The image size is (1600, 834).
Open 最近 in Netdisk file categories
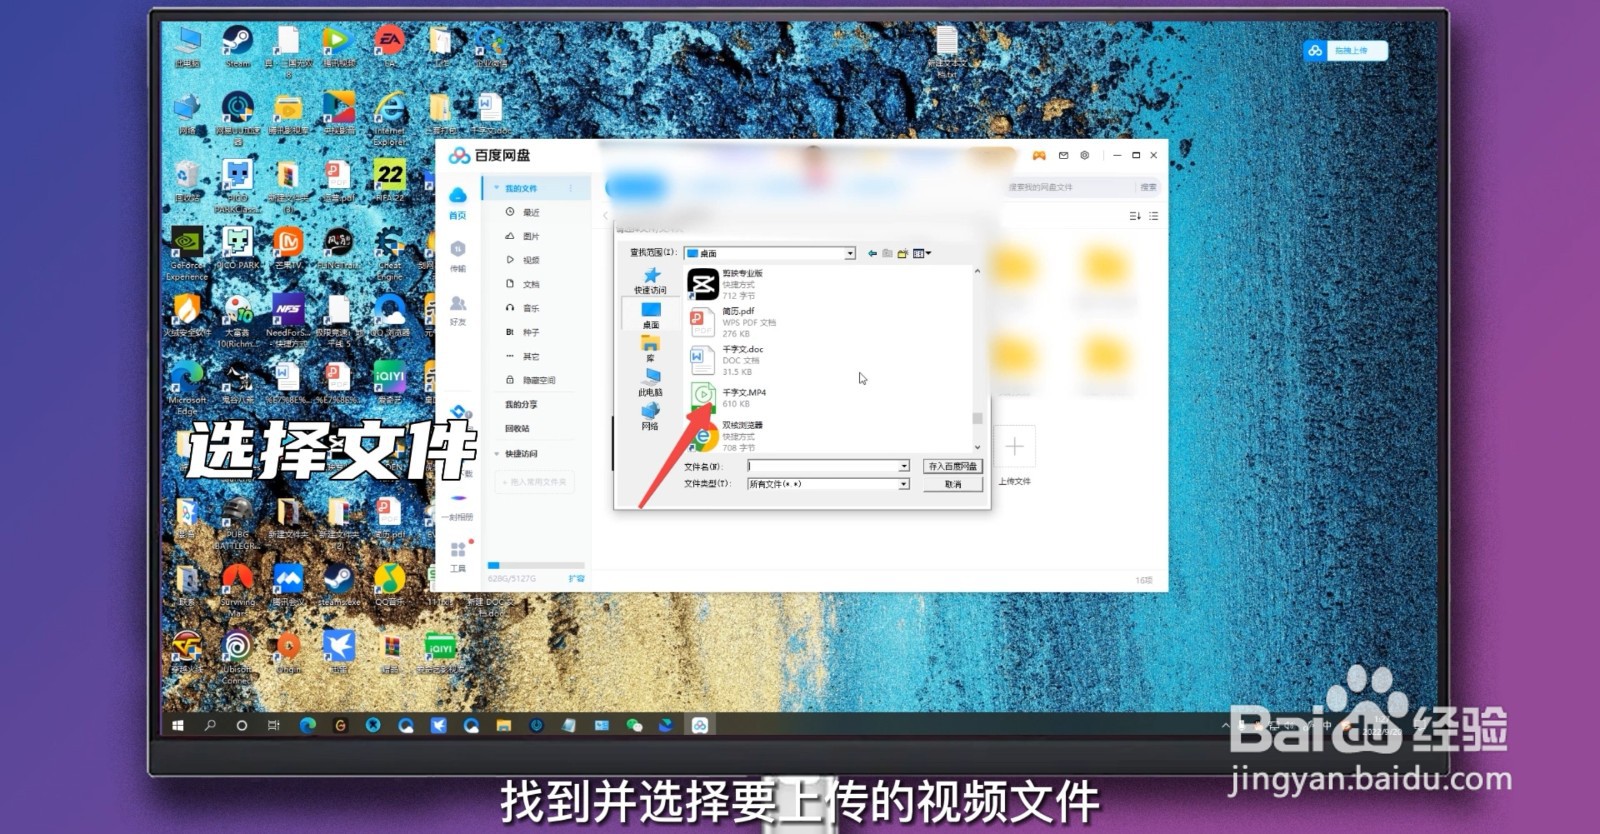[523, 212]
